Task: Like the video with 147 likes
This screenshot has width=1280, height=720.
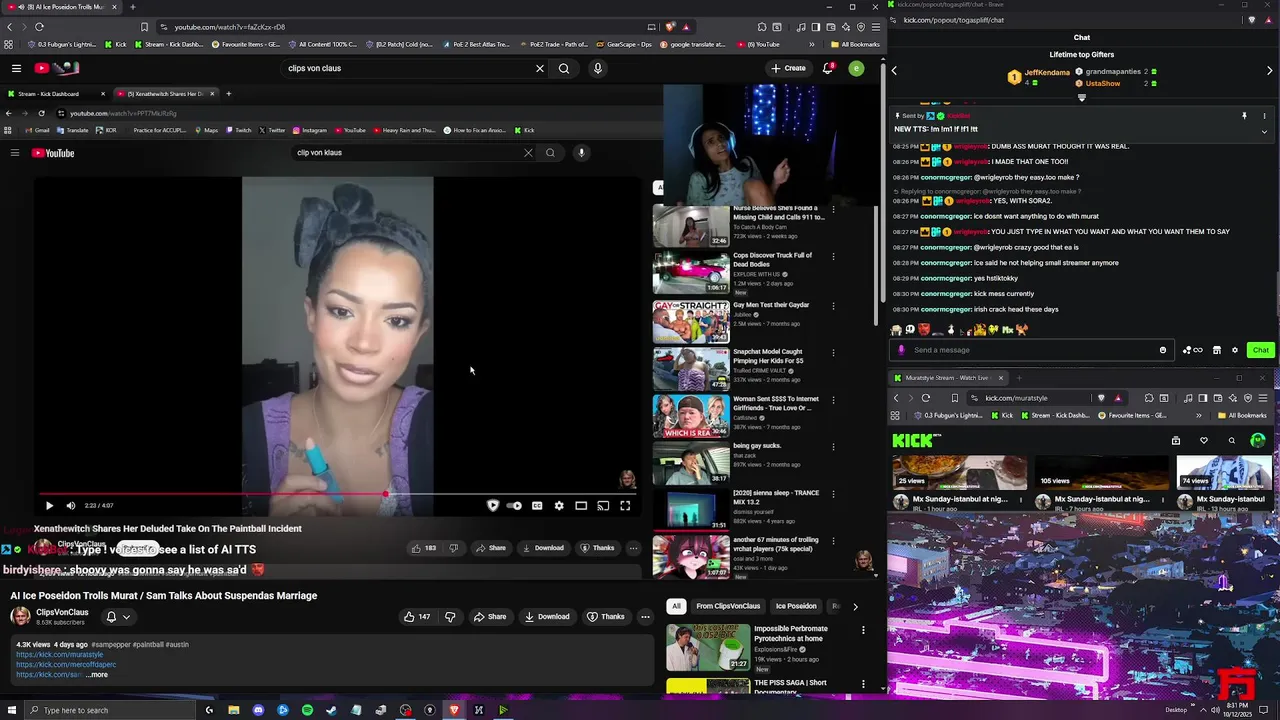Action: click(417, 617)
